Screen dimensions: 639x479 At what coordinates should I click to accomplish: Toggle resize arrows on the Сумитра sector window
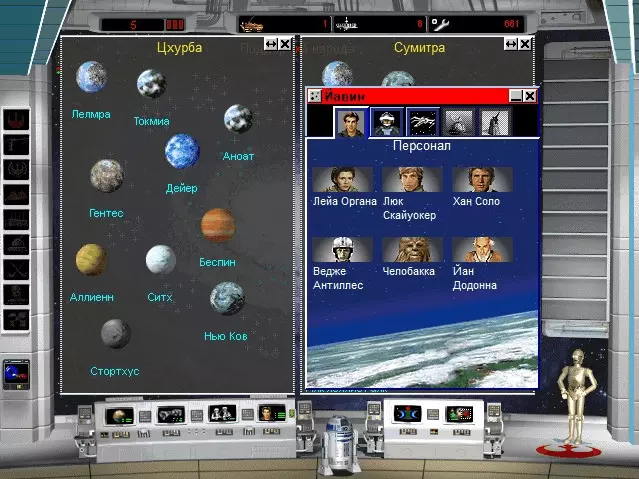point(511,44)
